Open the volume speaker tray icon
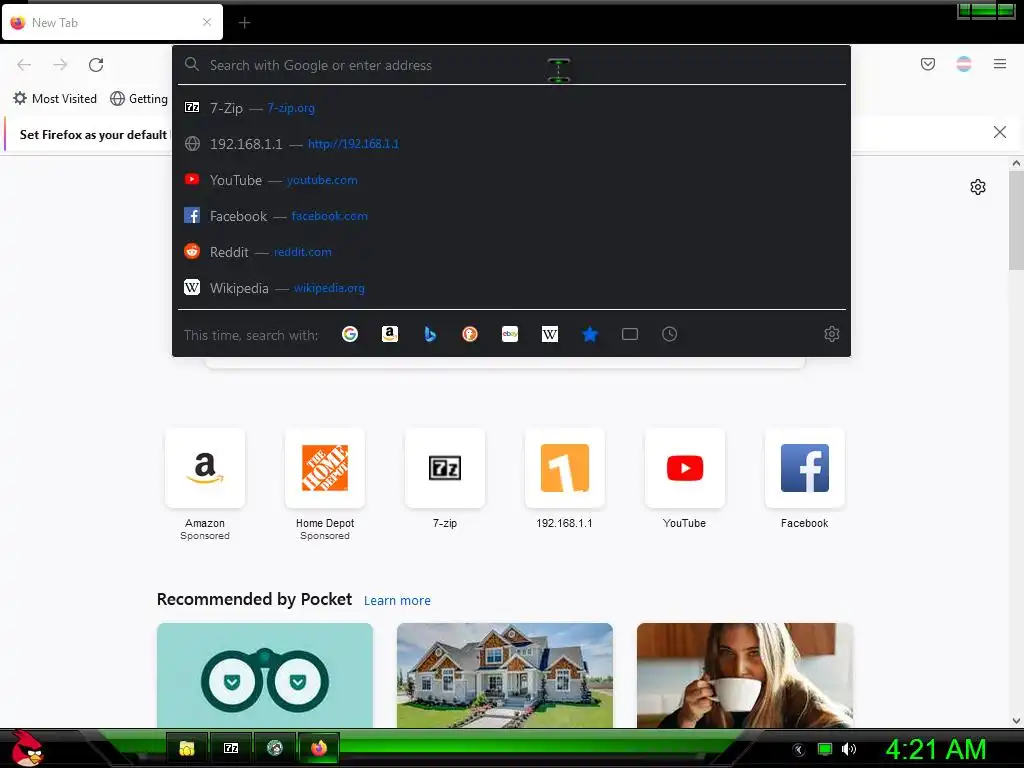 pos(849,749)
